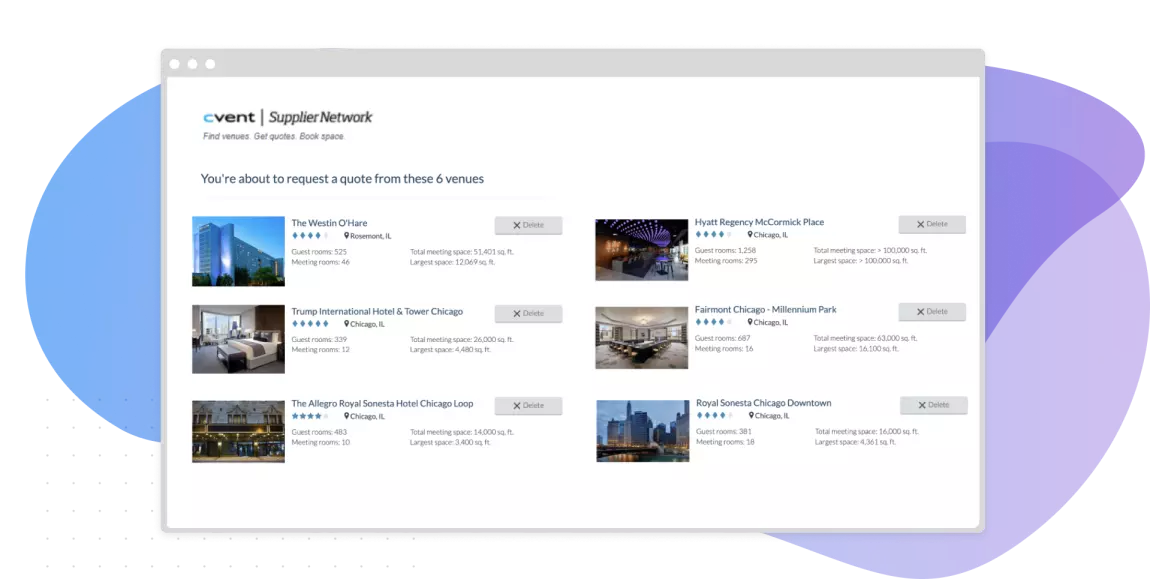Click the X icon on Fairmont Chicago's Delete button
Viewport: 1150px width, 579px height.
pos(919,311)
